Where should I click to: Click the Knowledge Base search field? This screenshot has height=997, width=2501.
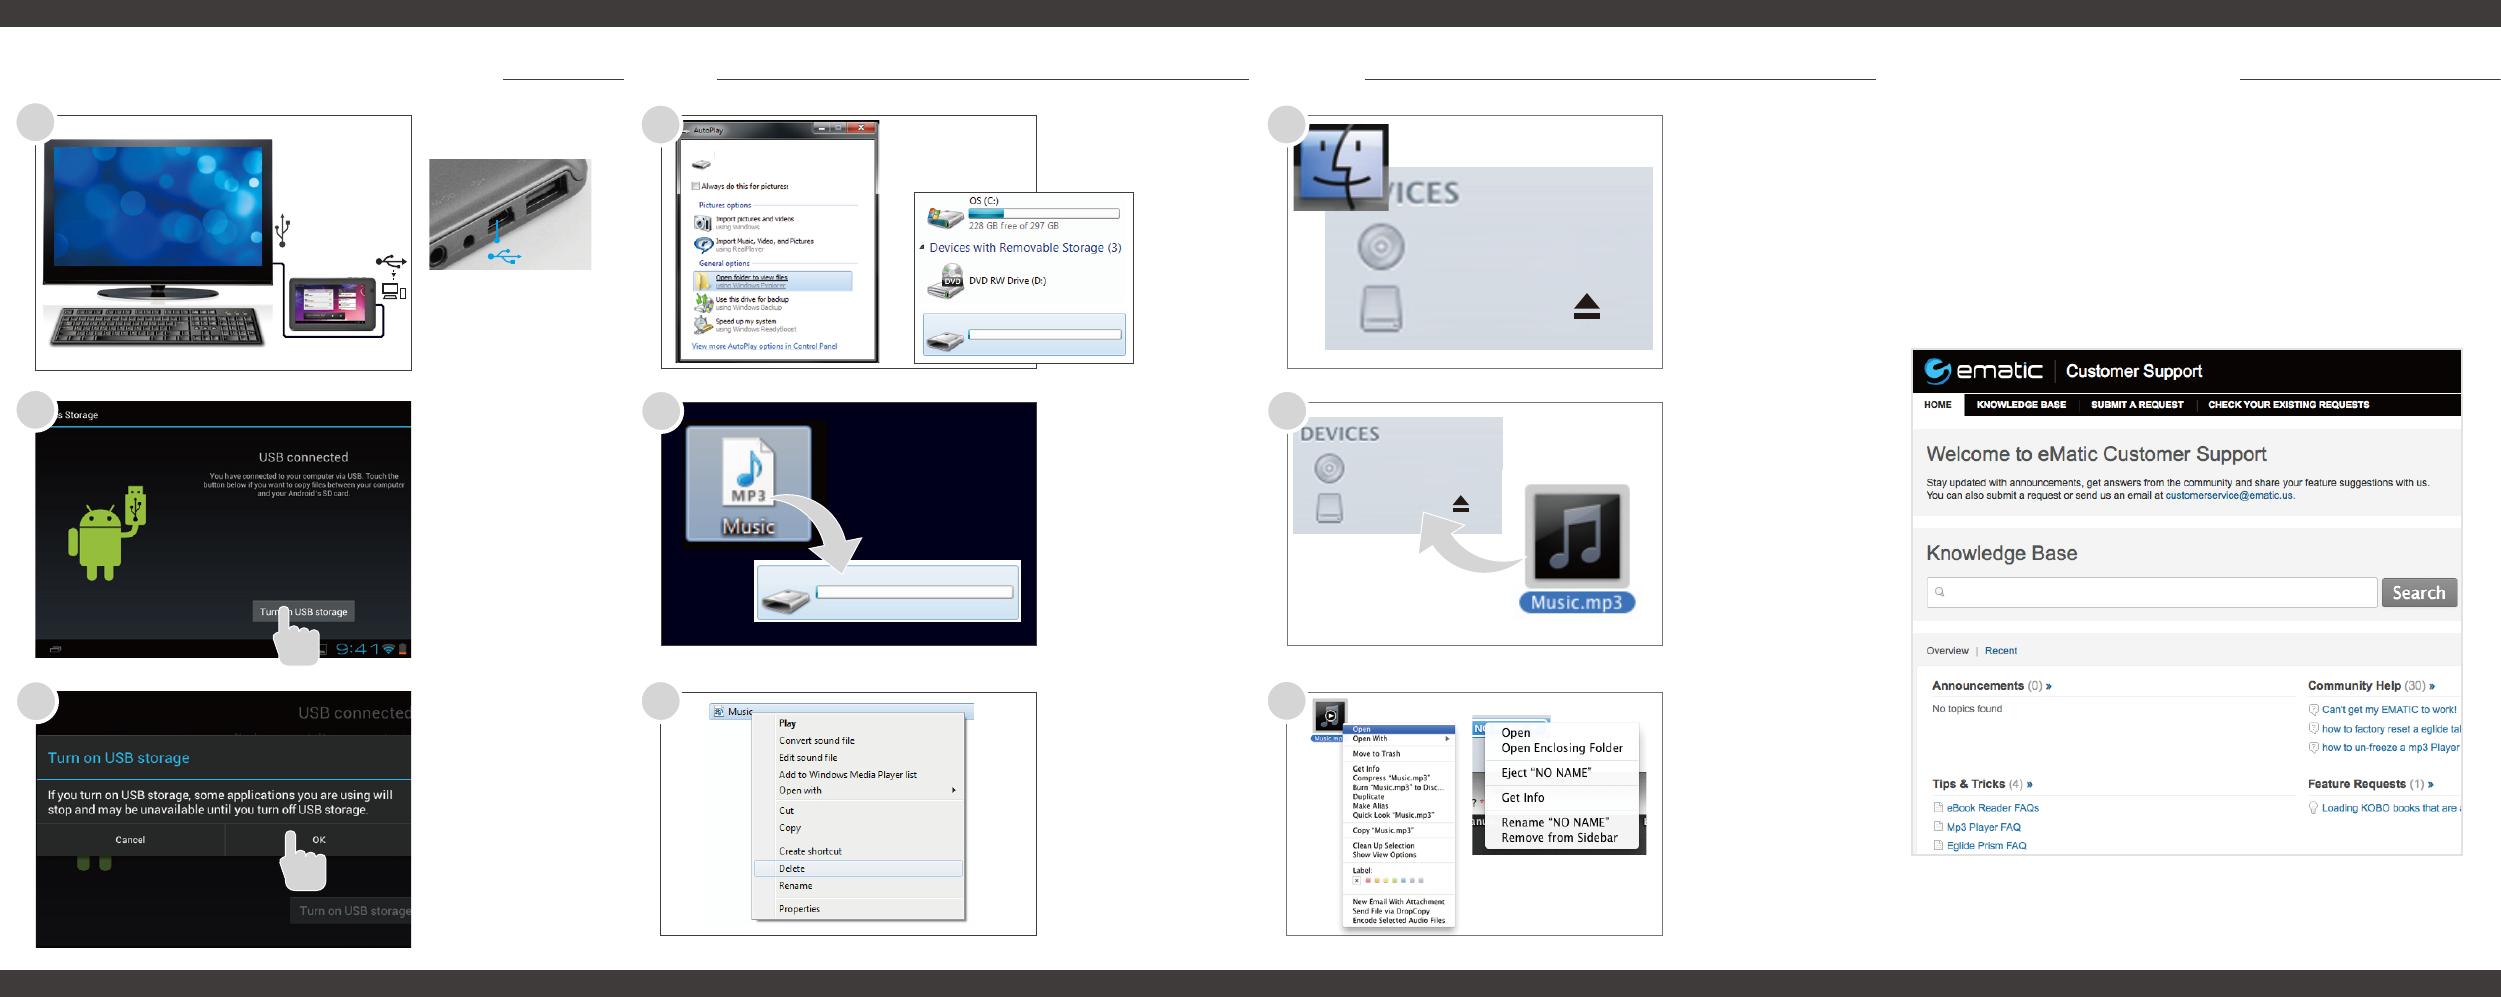tap(2151, 592)
